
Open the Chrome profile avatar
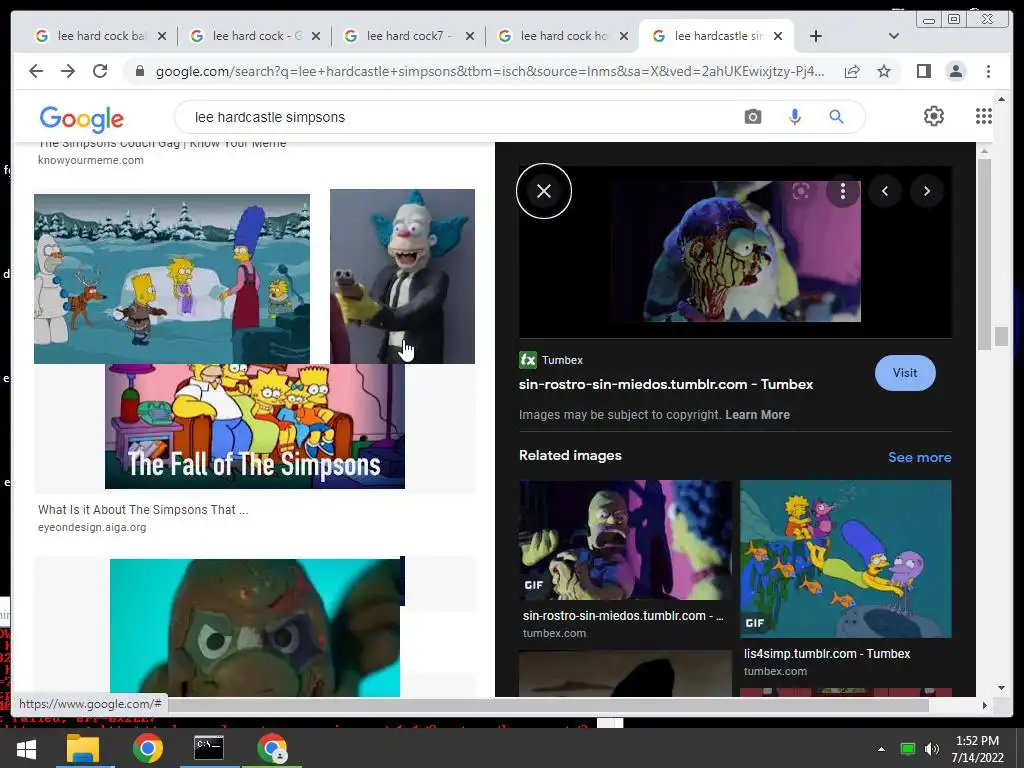pos(955,71)
